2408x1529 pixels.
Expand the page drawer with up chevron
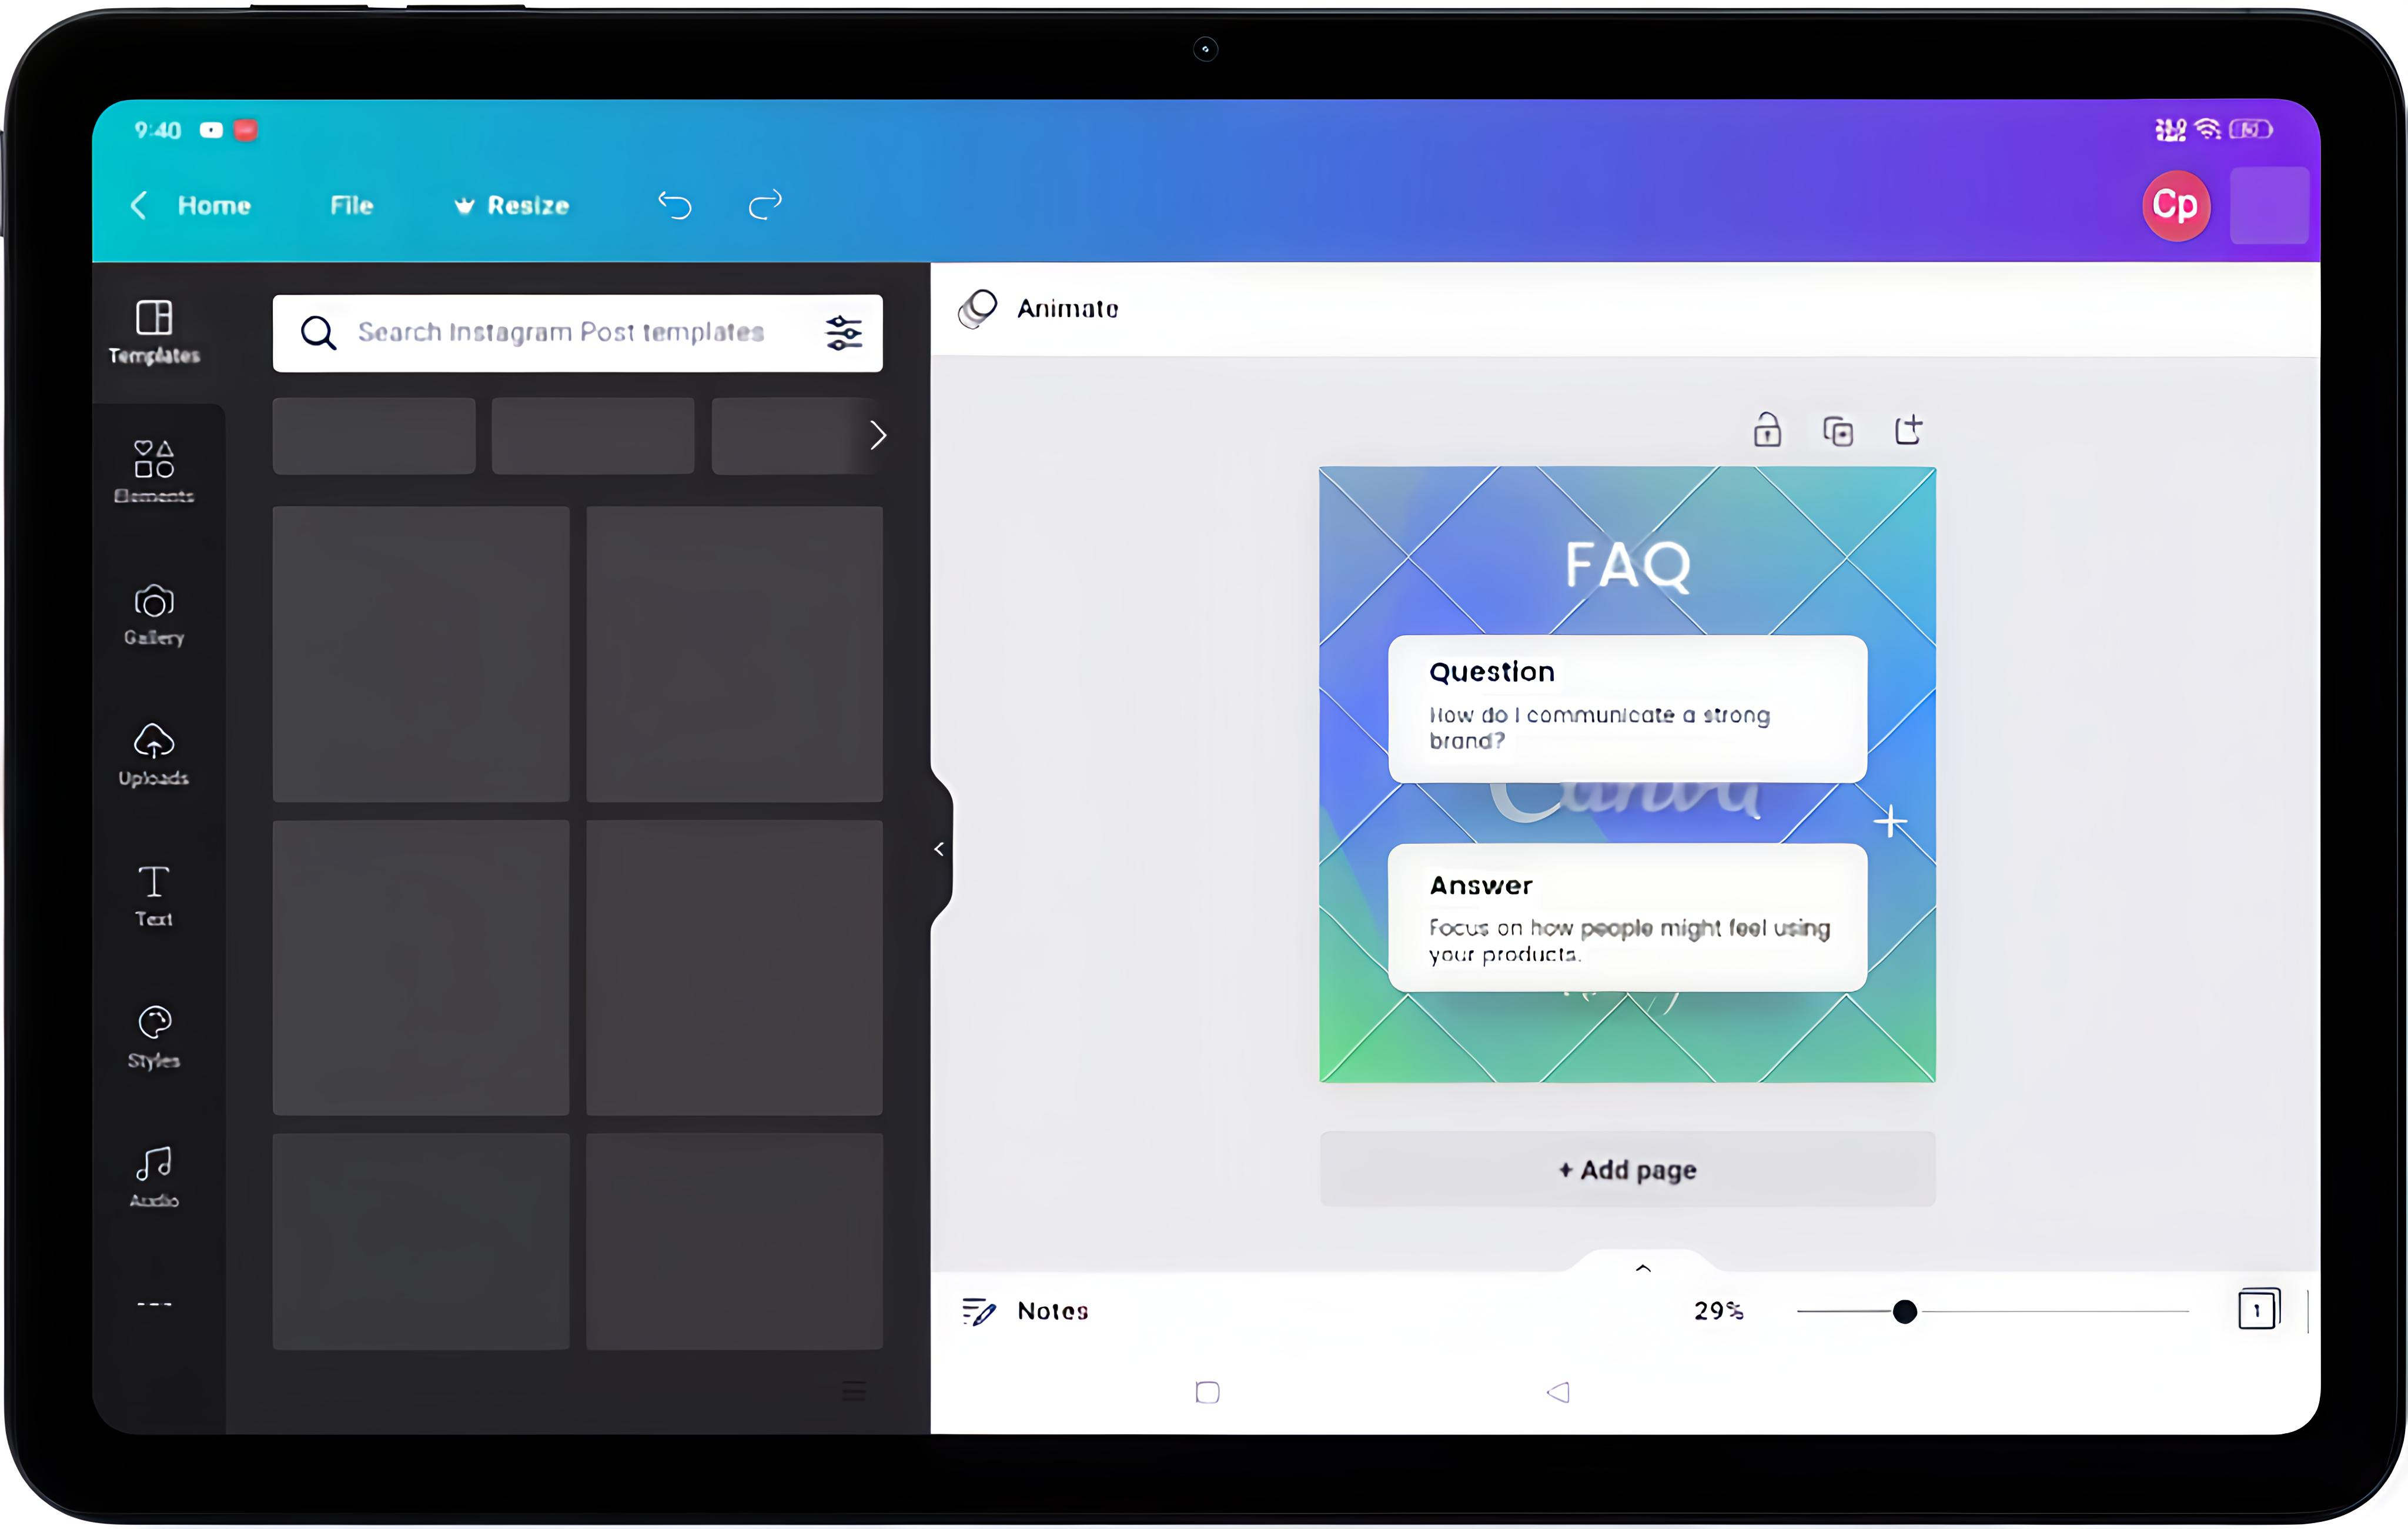1643,1268
